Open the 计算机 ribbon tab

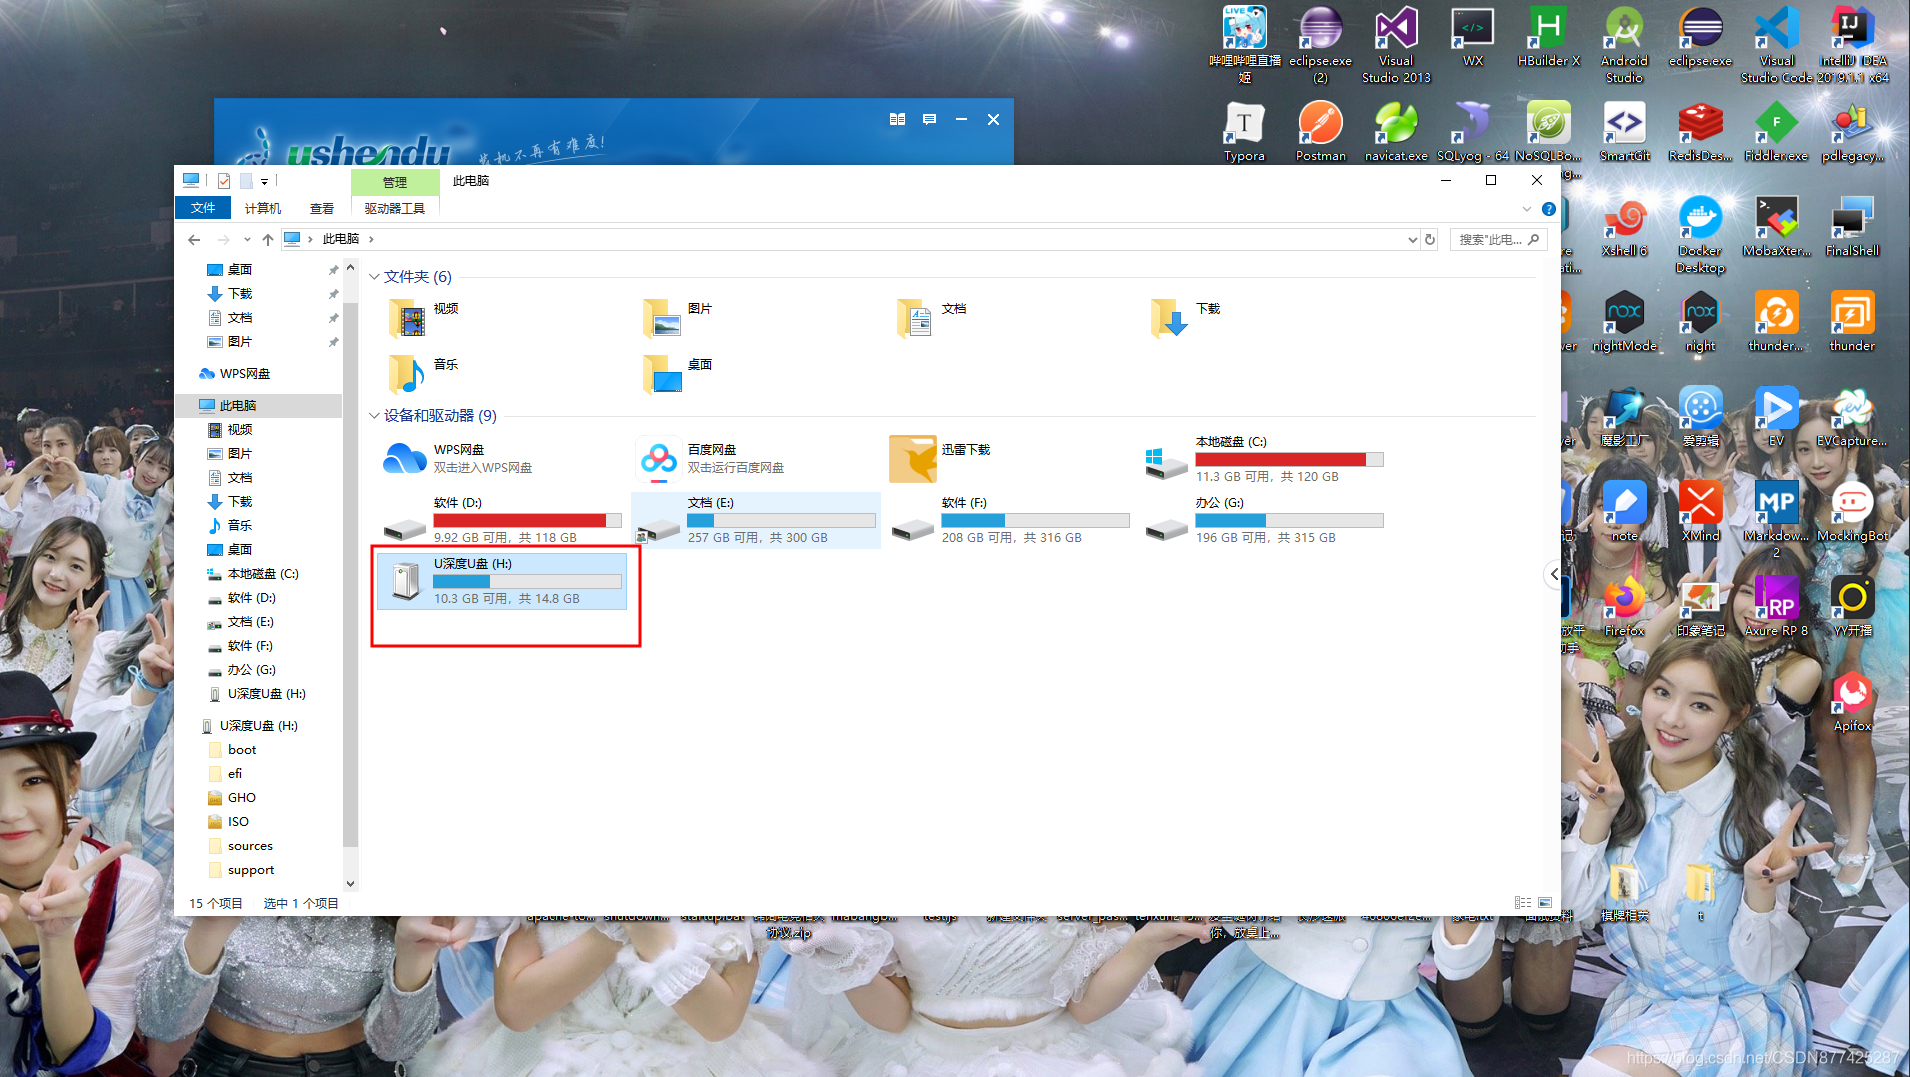click(262, 208)
